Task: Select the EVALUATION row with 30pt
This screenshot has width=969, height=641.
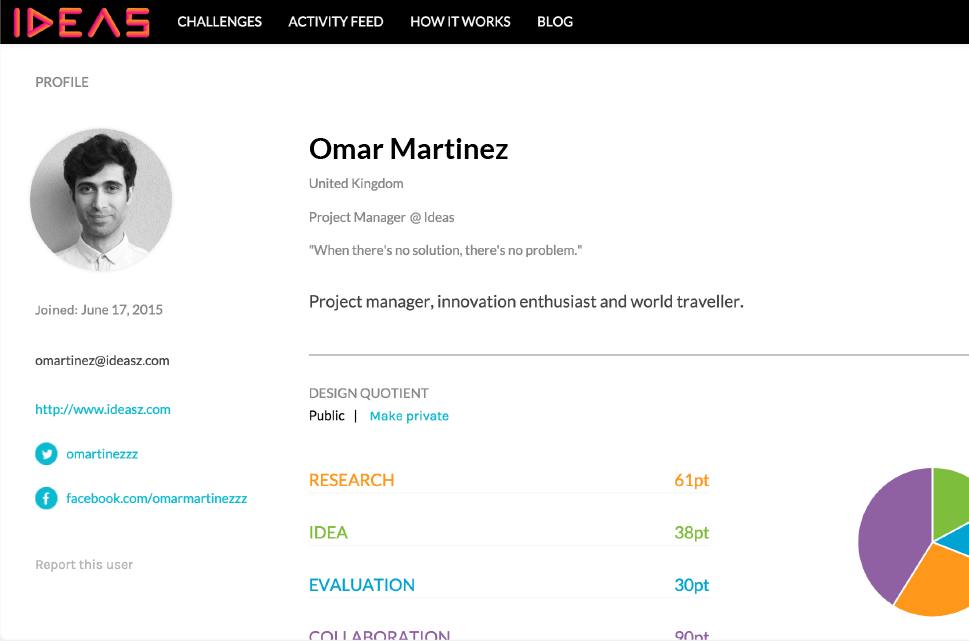Action: [361, 584]
